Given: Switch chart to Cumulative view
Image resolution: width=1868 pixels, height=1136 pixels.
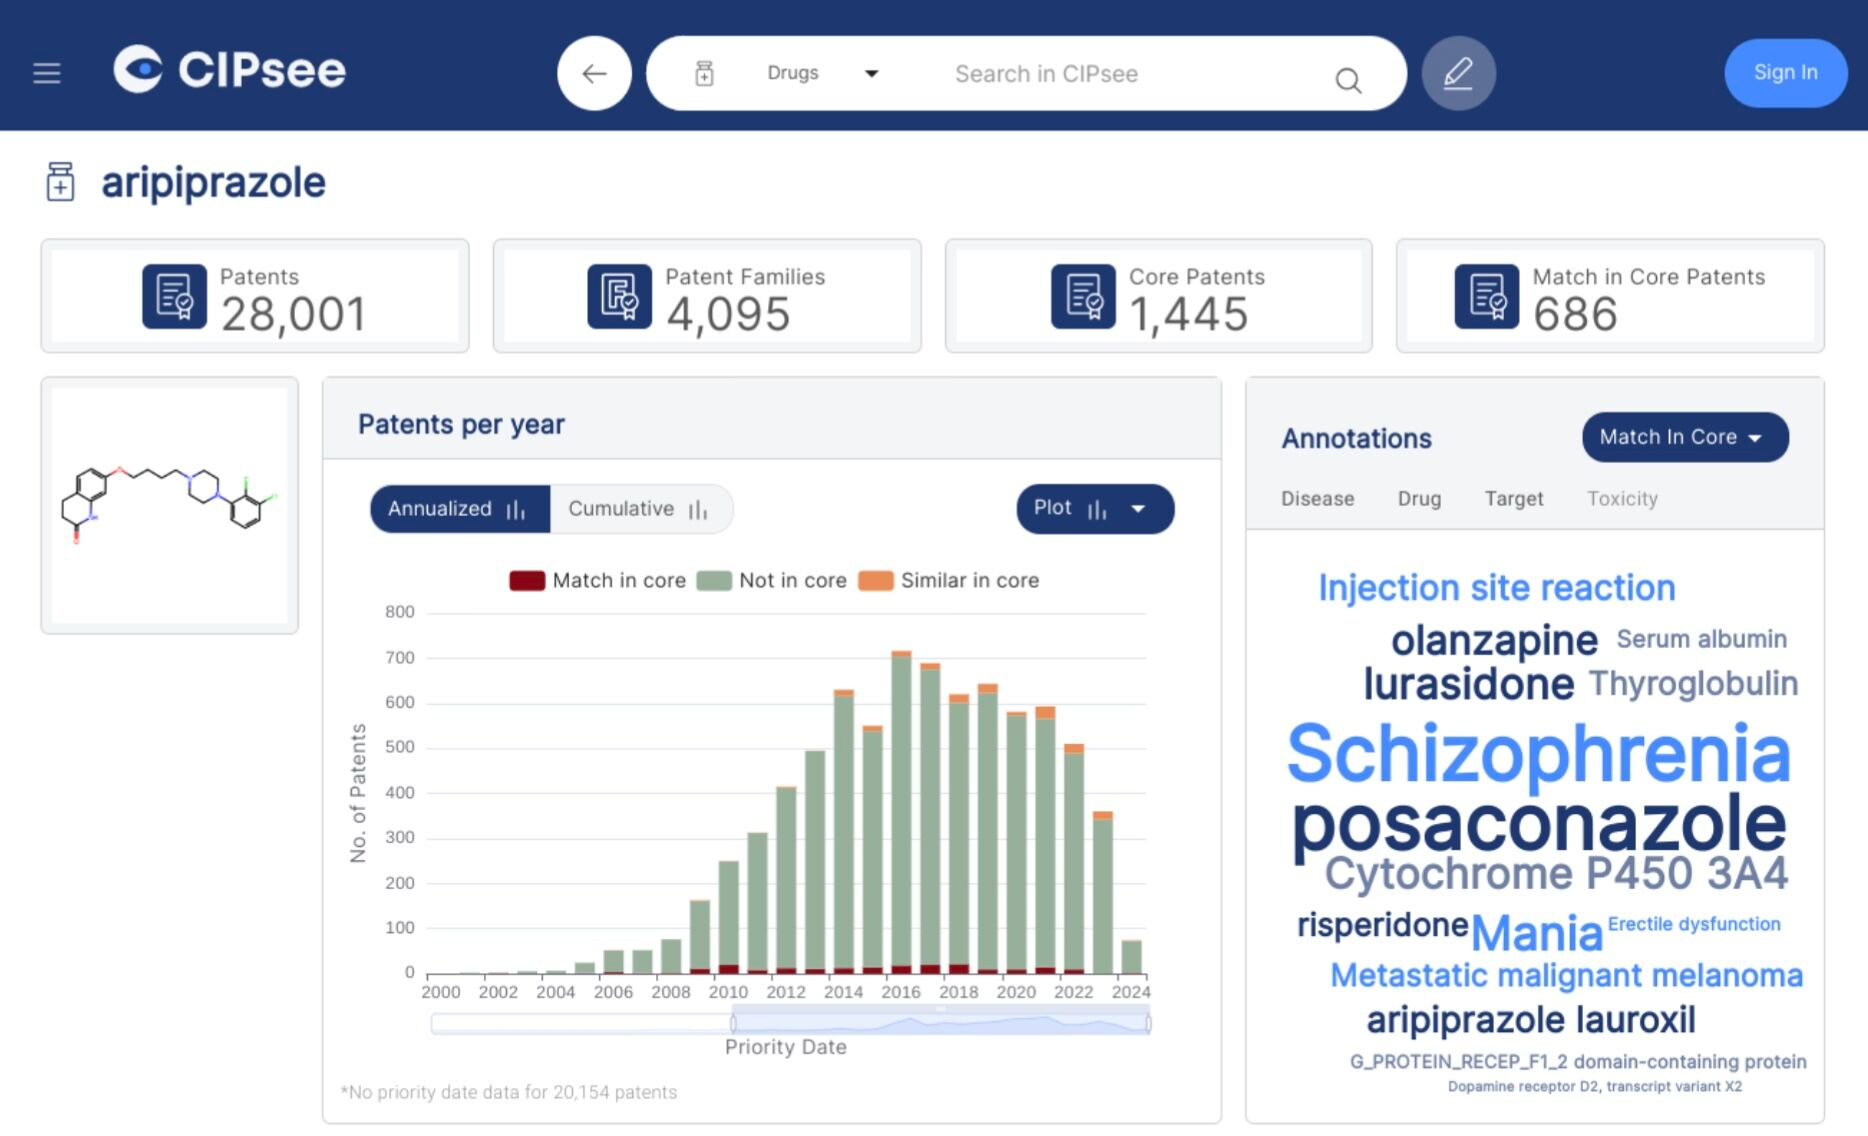Looking at the screenshot, I should 640,509.
